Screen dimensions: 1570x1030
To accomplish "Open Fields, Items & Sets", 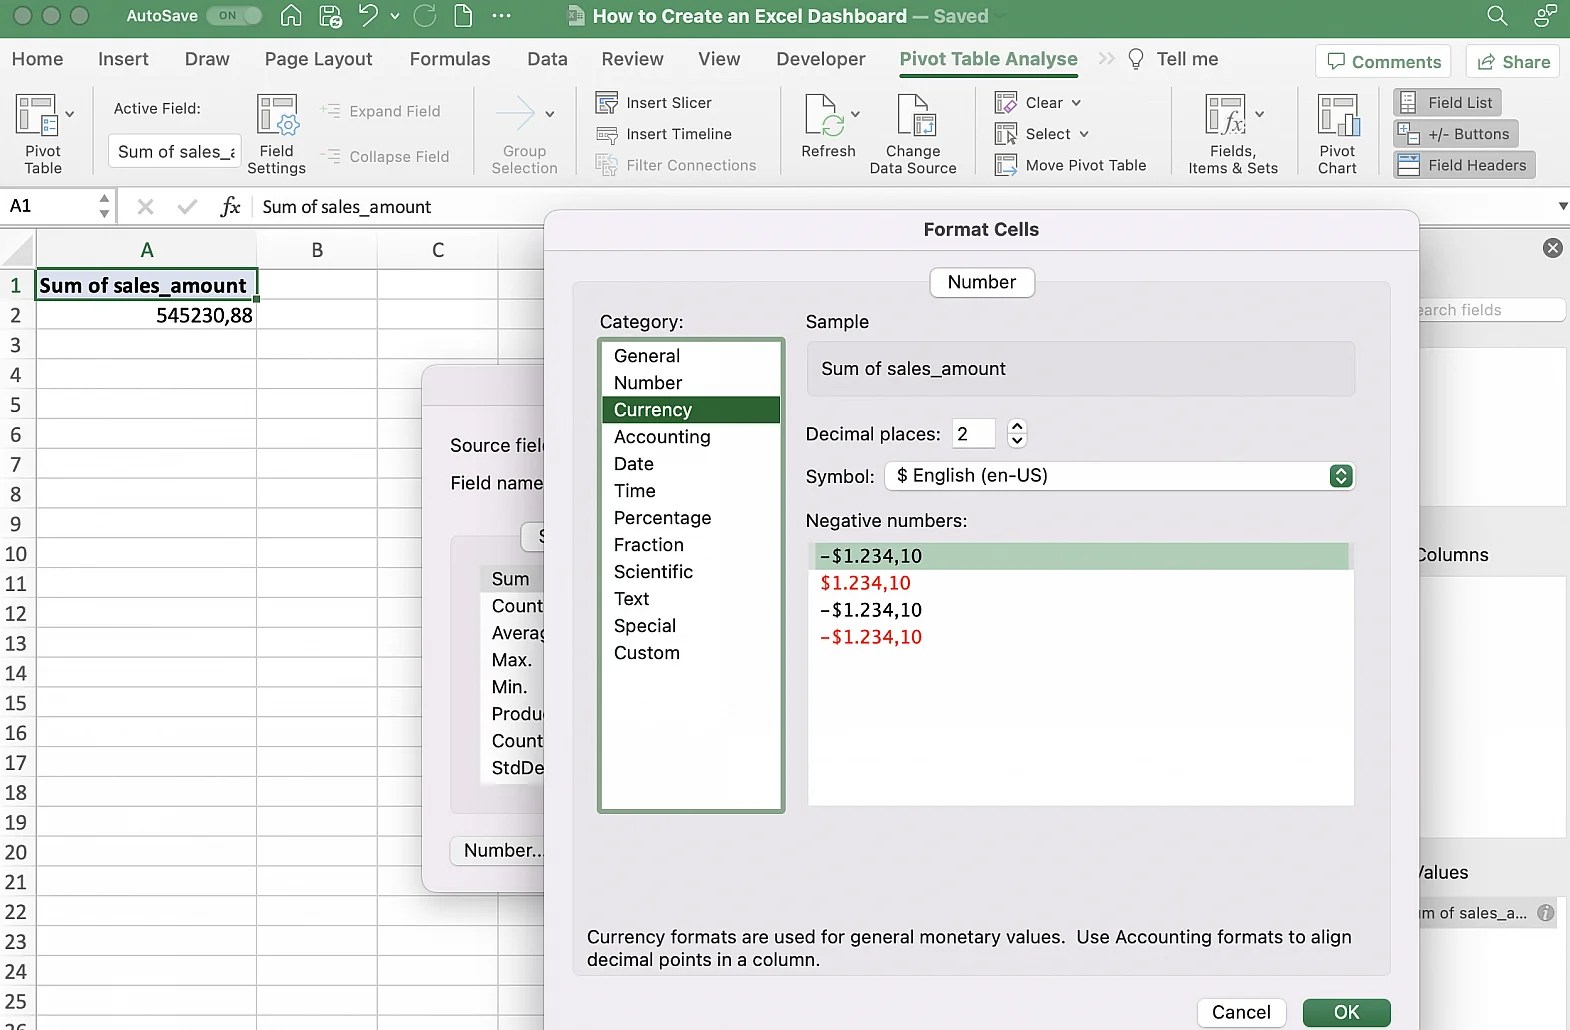I will click(1233, 135).
